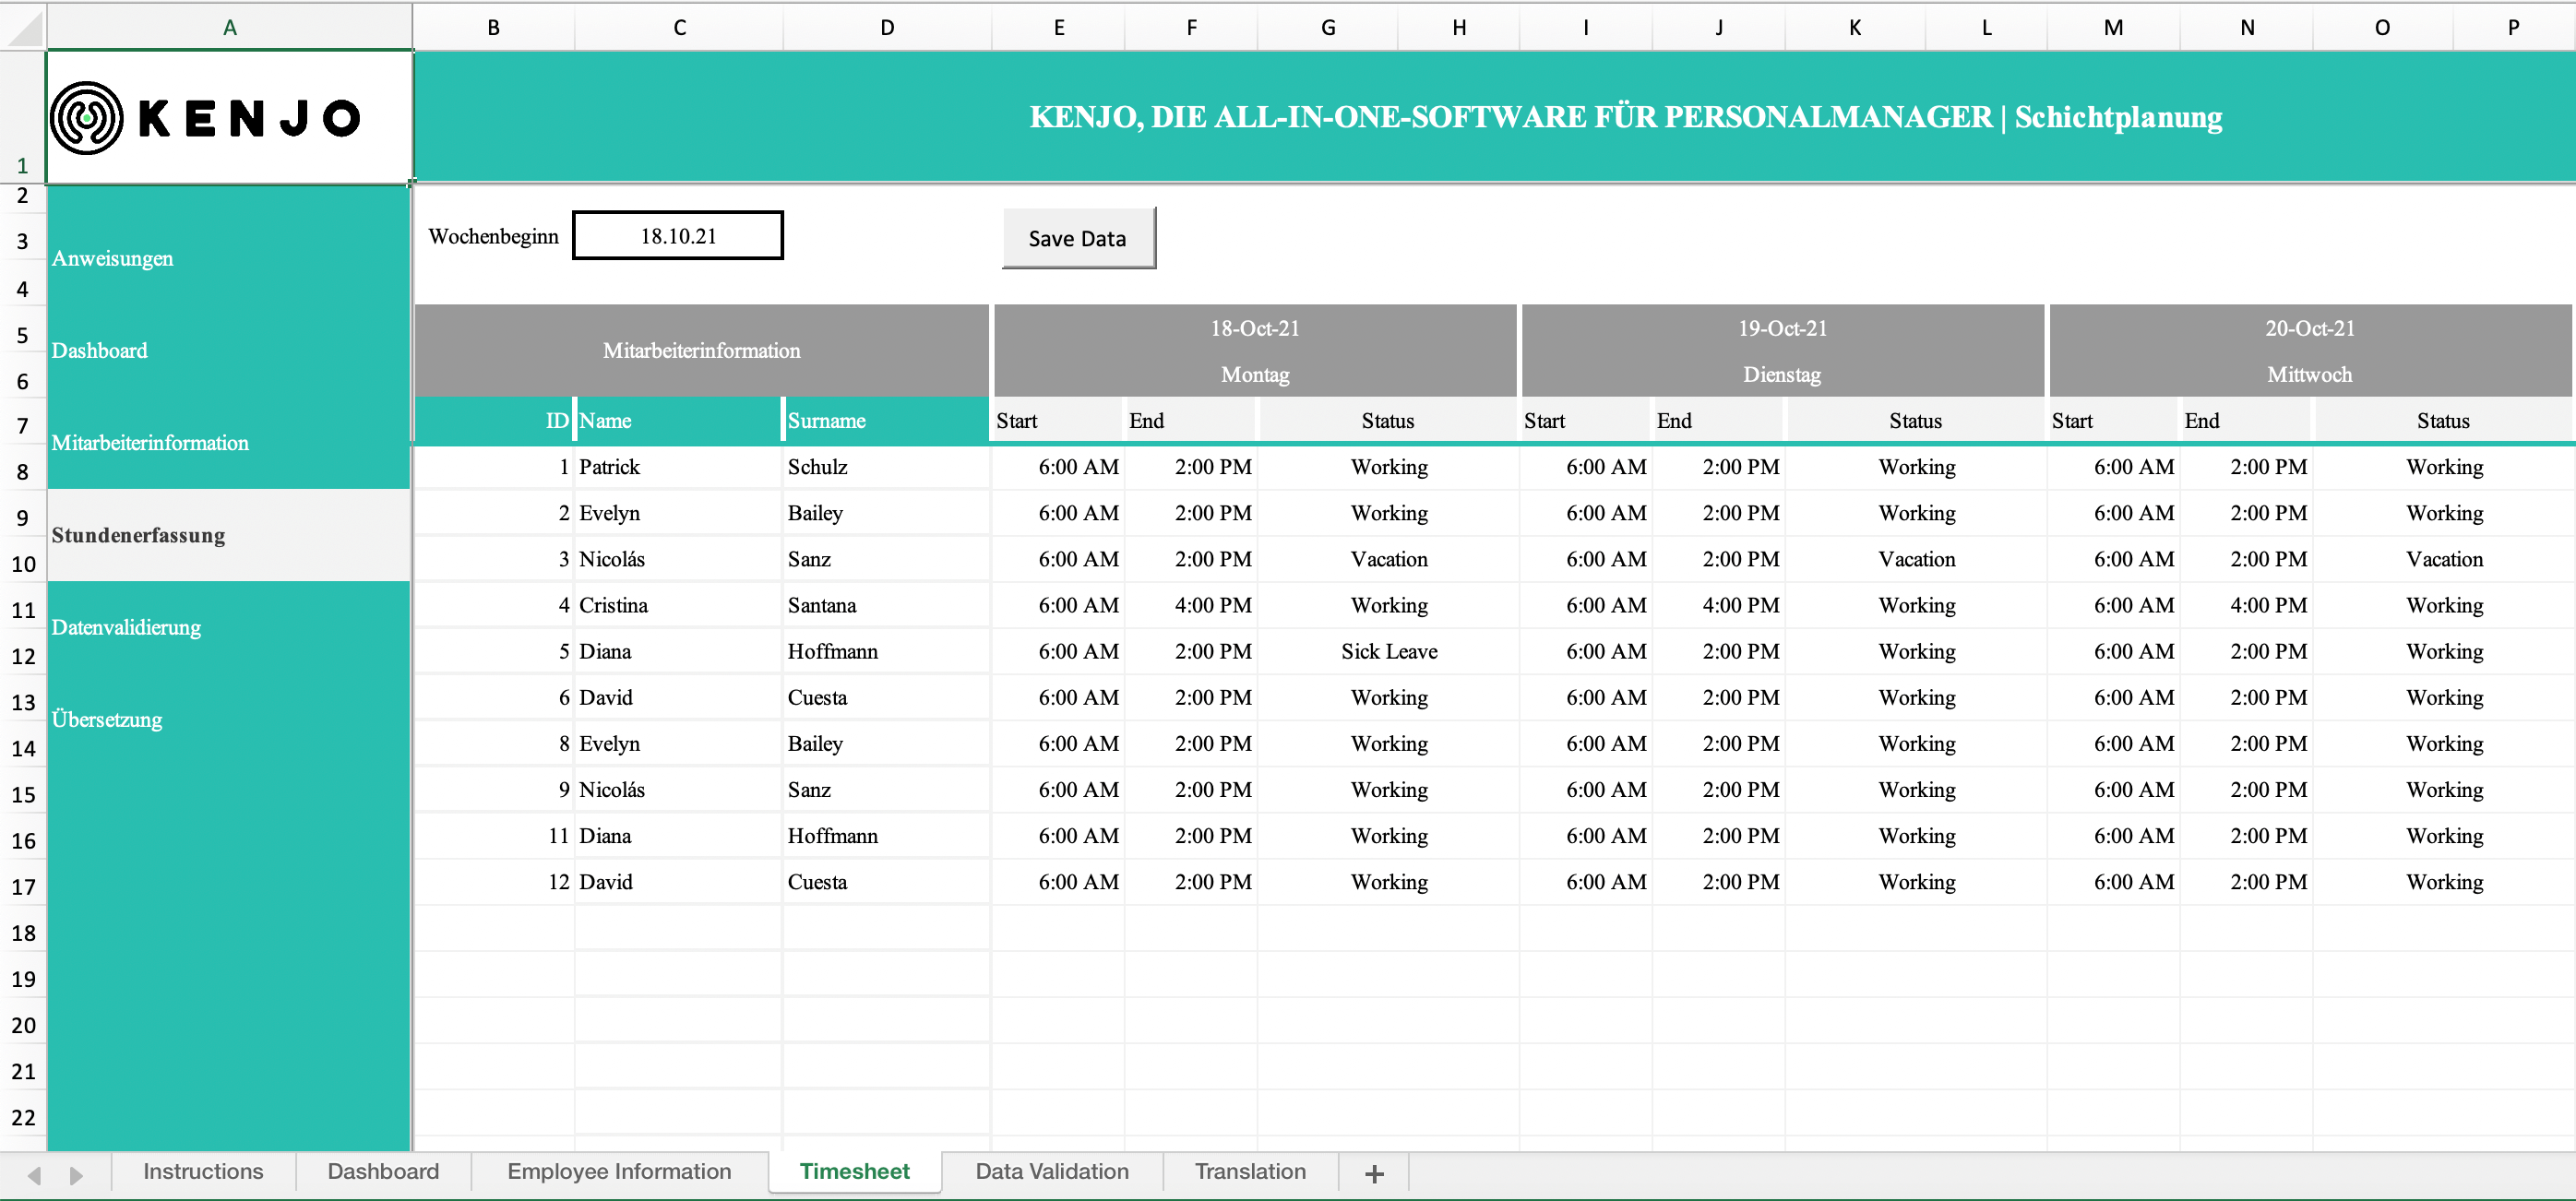
Task: Open Stundenerfassung from the sidebar
Action: [139, 535]
